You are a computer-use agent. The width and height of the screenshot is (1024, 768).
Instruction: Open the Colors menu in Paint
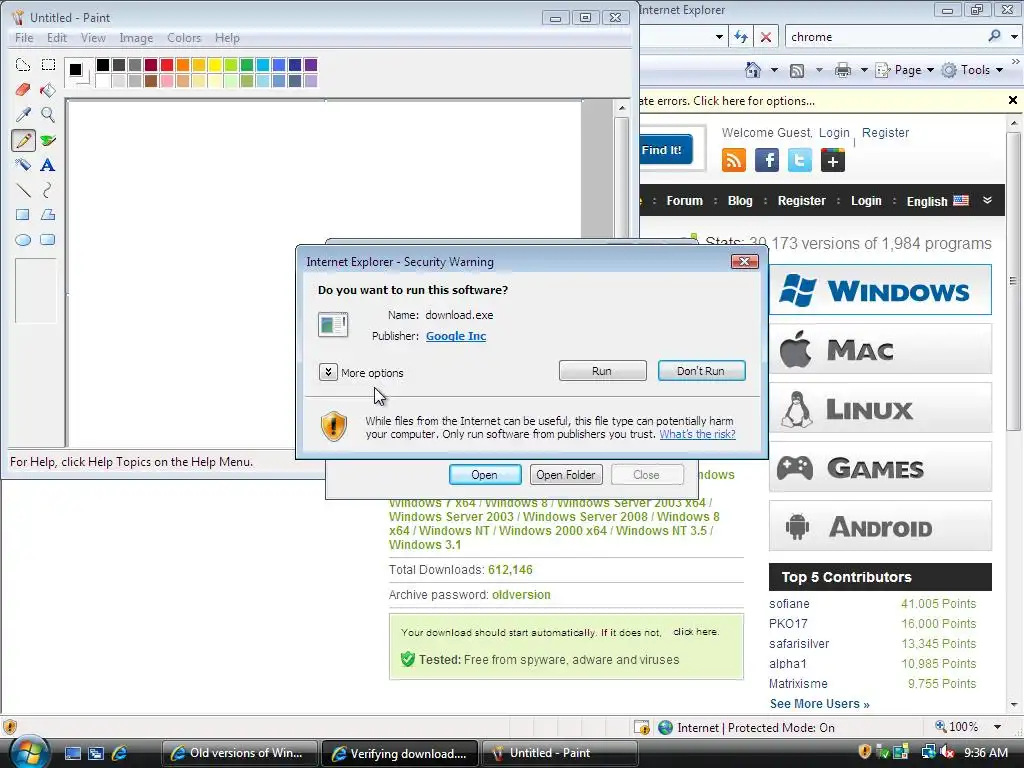(x=184, y=38)
